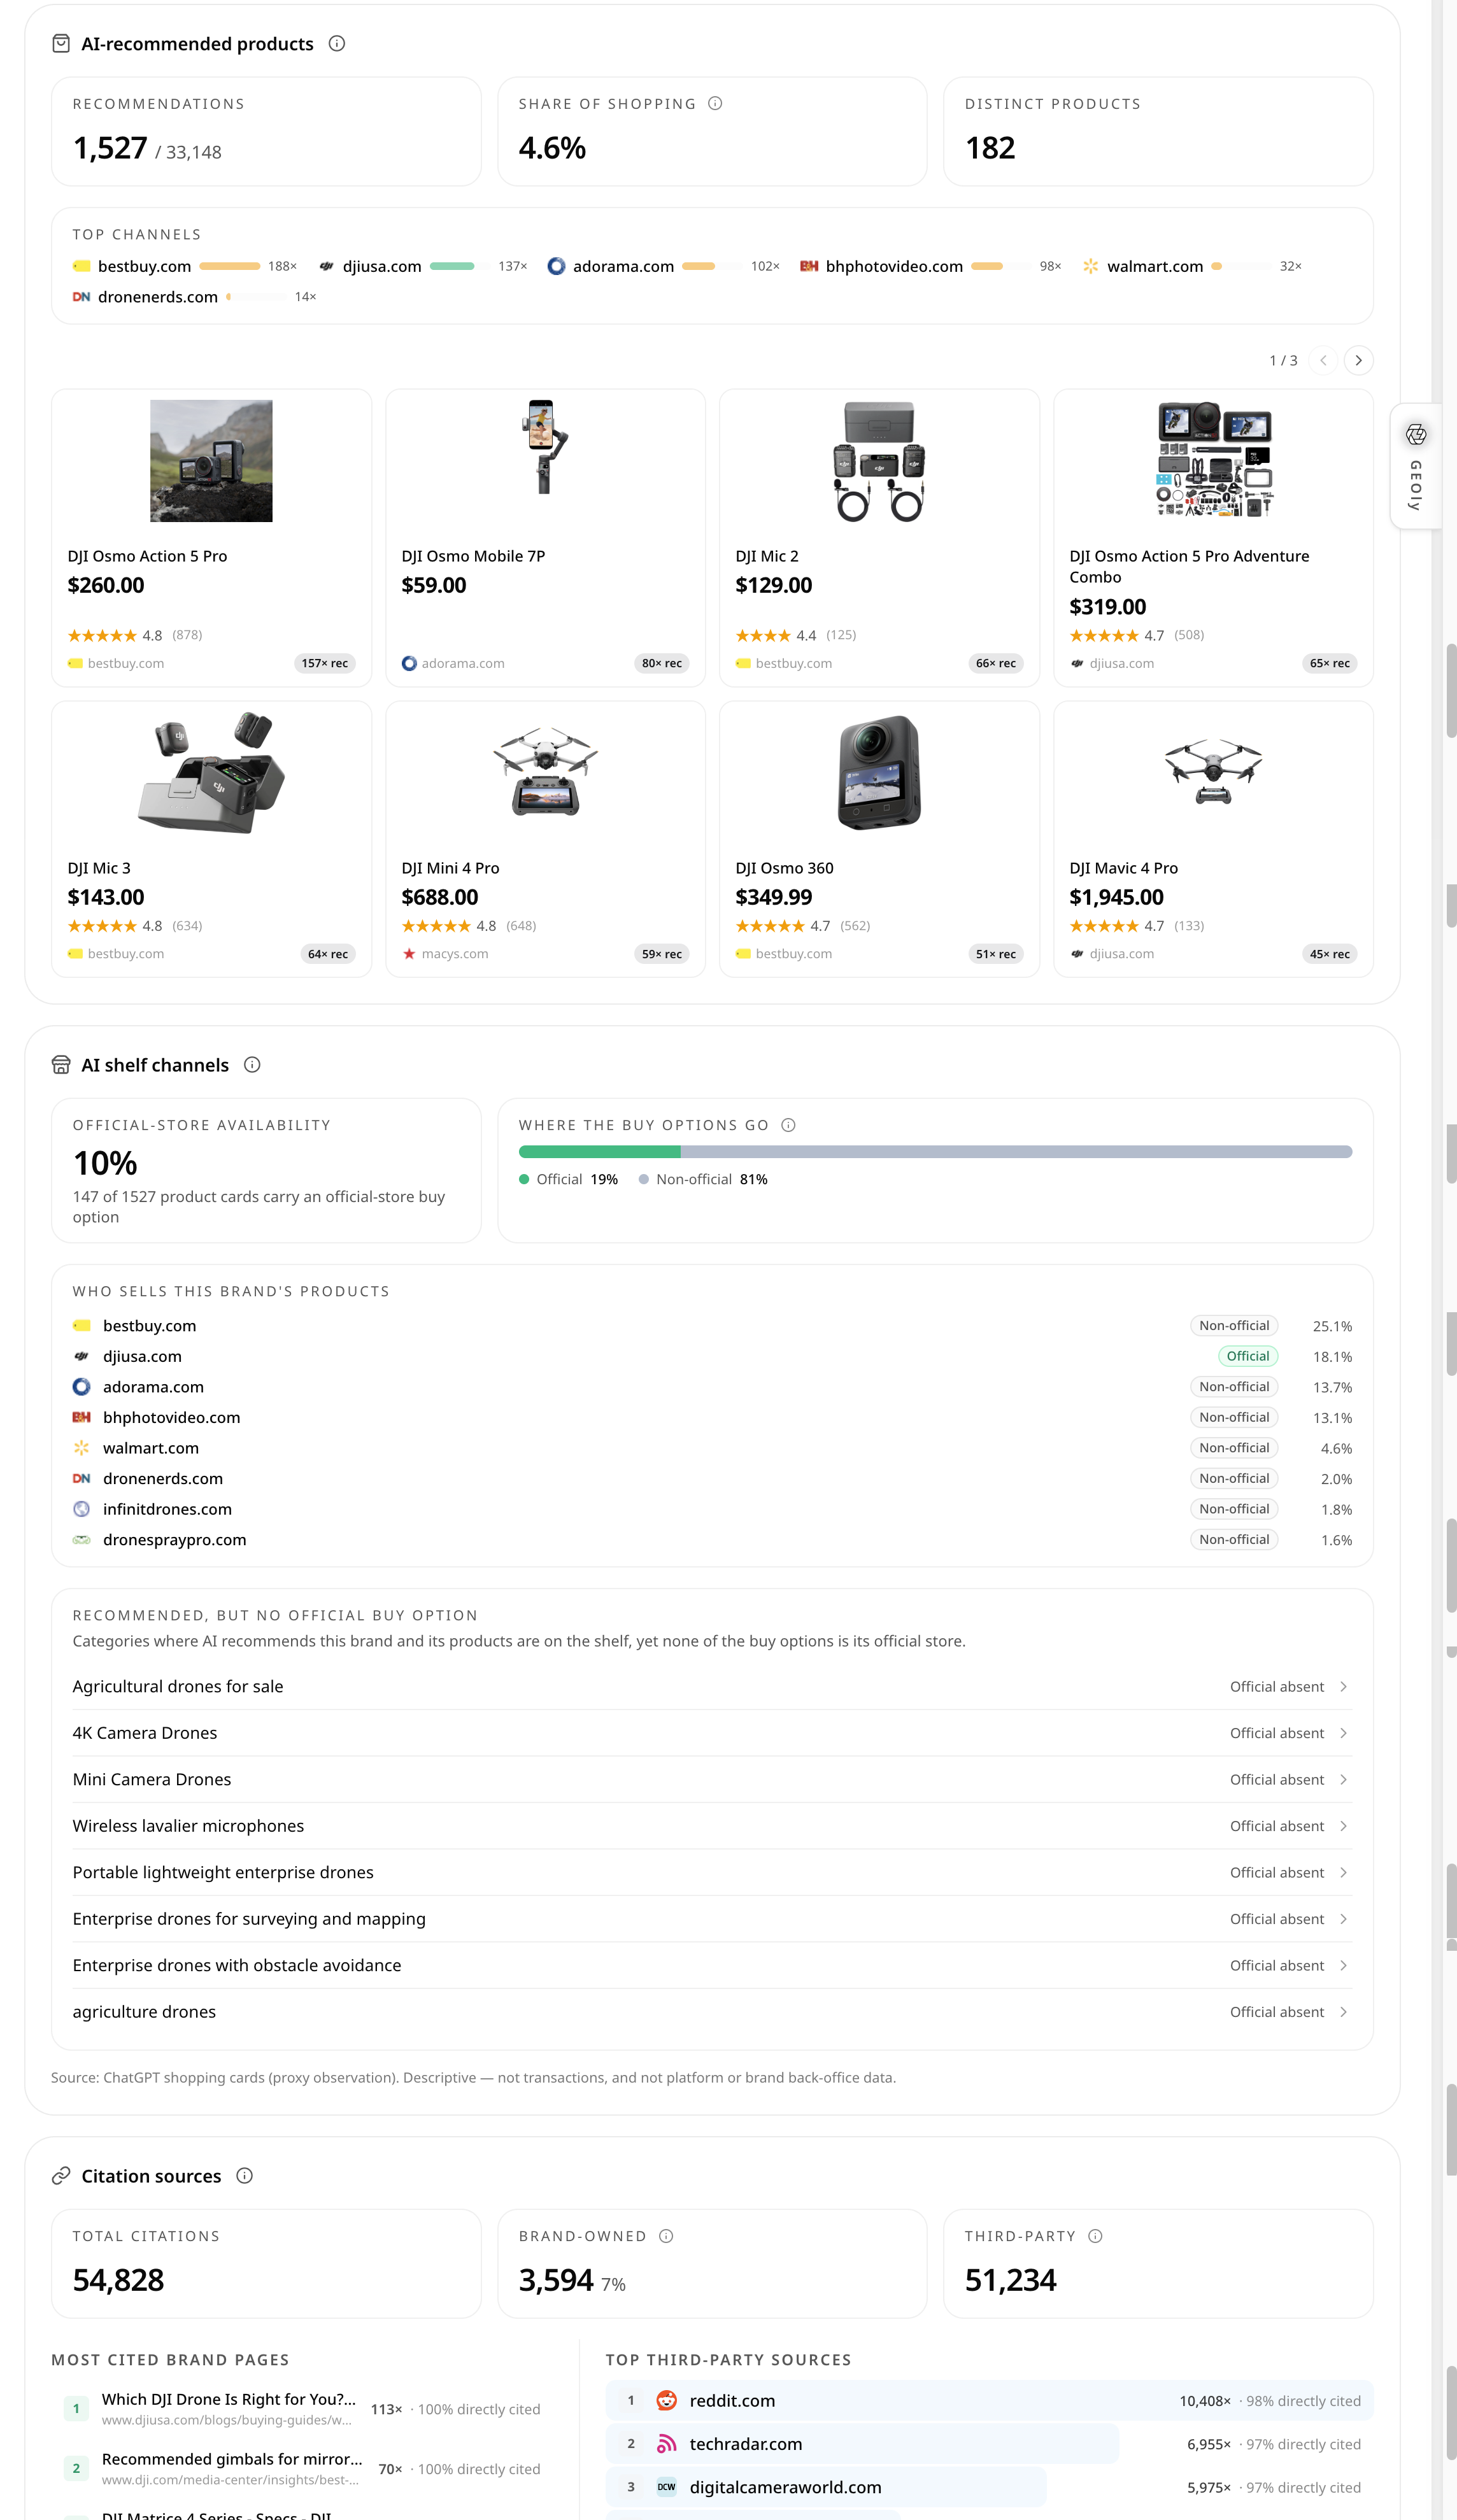Open the DJI Osmo Mobile 7P product image
1457x2520 pixels.
click(x=545, y=446)
